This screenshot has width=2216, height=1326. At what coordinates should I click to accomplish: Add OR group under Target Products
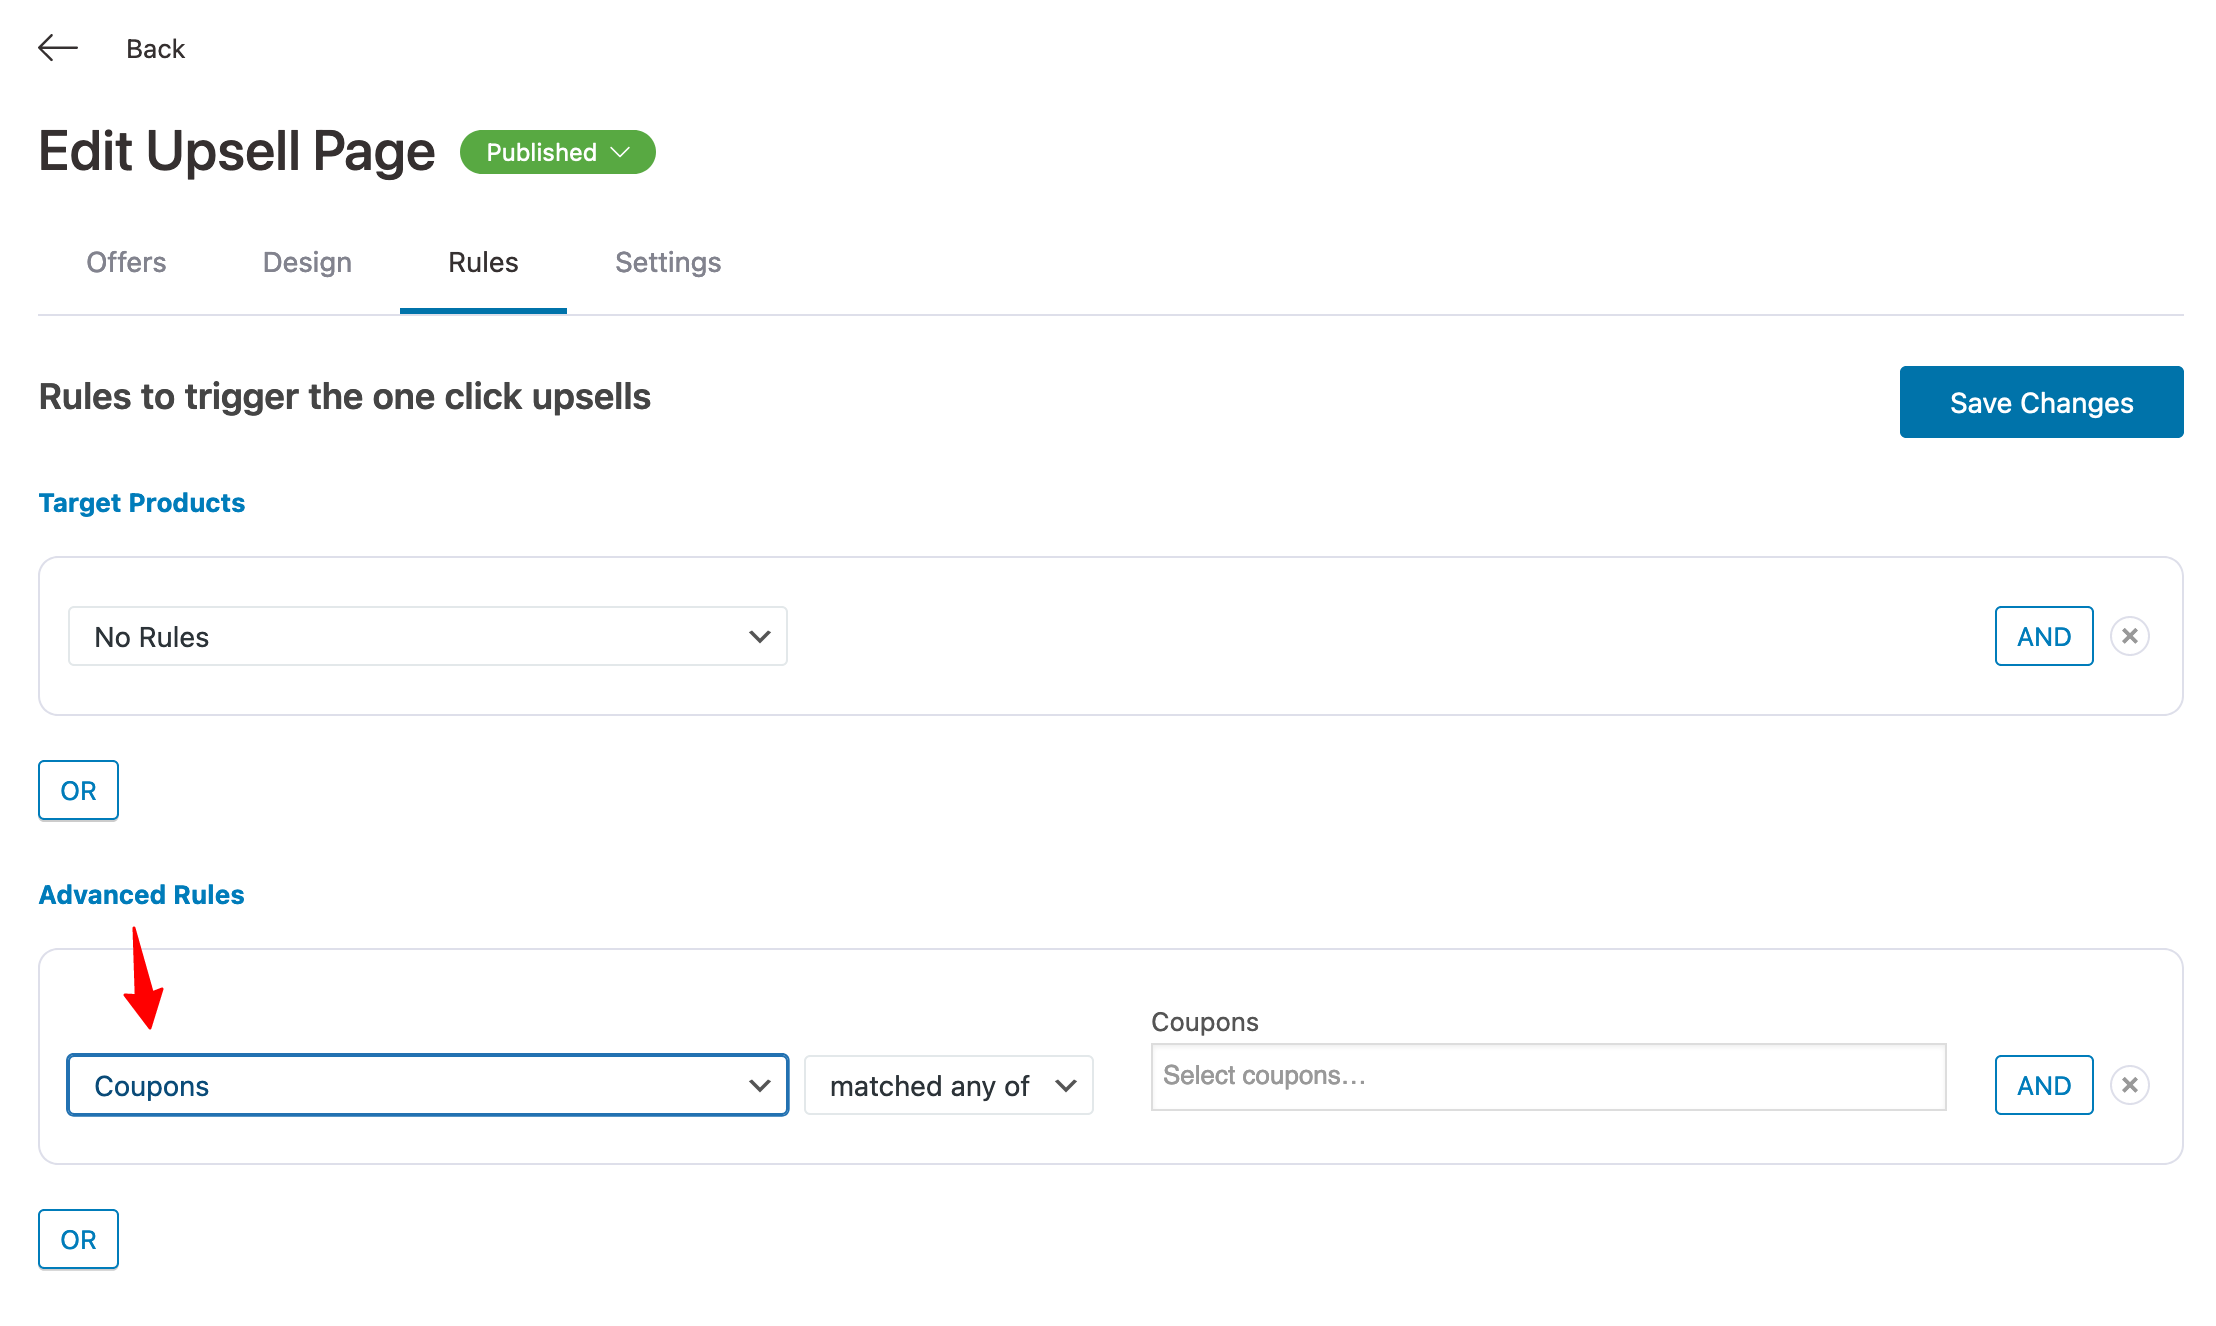coord(78,790)
